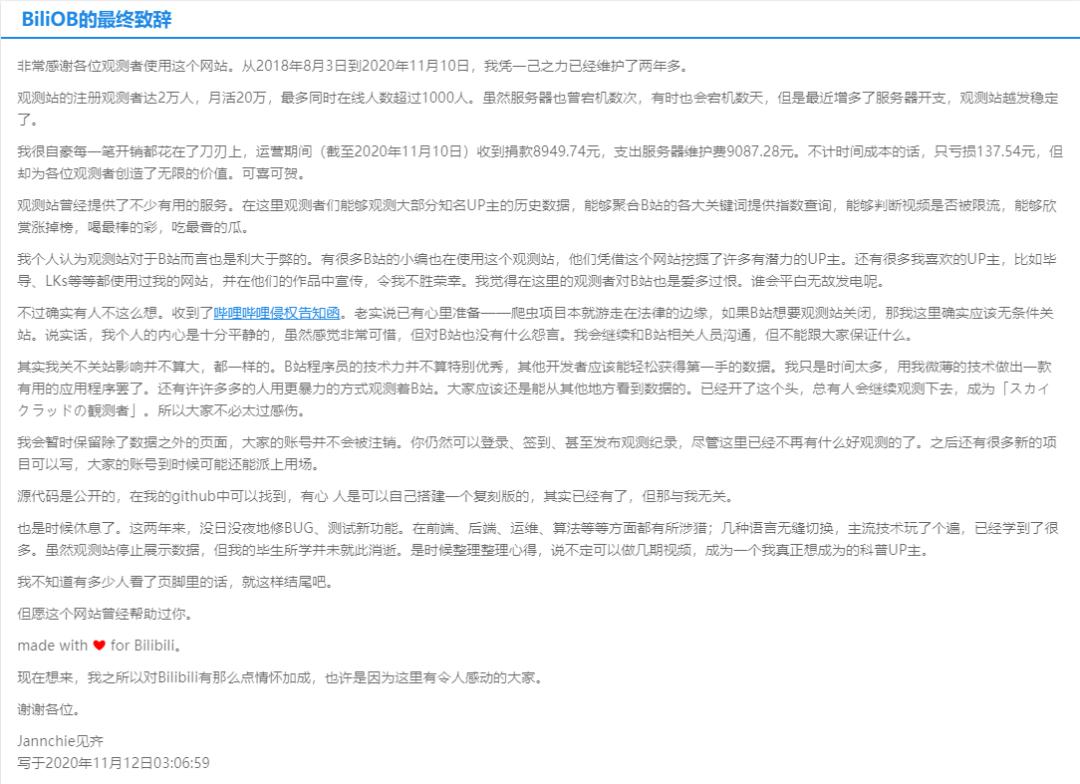The height and width of the screenshot is (784, 1080).
Task: Open the 哔哩哔哩侵权告知函 link
Action: point(277,313)
